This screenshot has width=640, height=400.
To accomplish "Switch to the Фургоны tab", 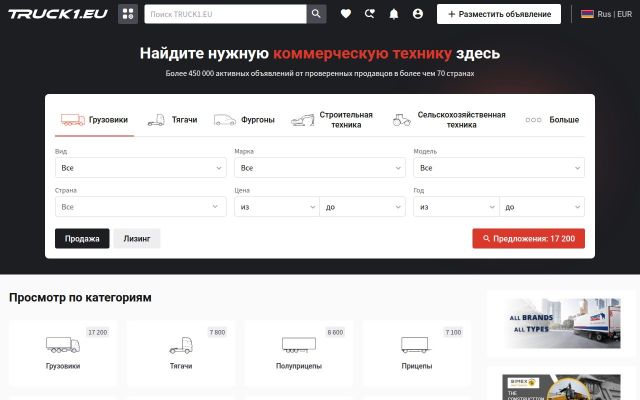I will point(244,120).
